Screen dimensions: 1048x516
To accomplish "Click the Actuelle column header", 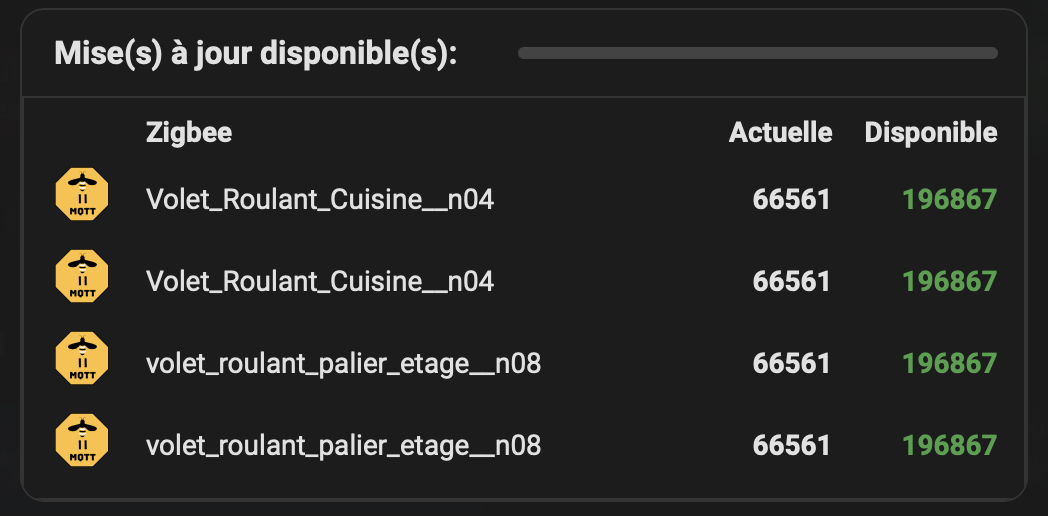I will coord(780,132).
